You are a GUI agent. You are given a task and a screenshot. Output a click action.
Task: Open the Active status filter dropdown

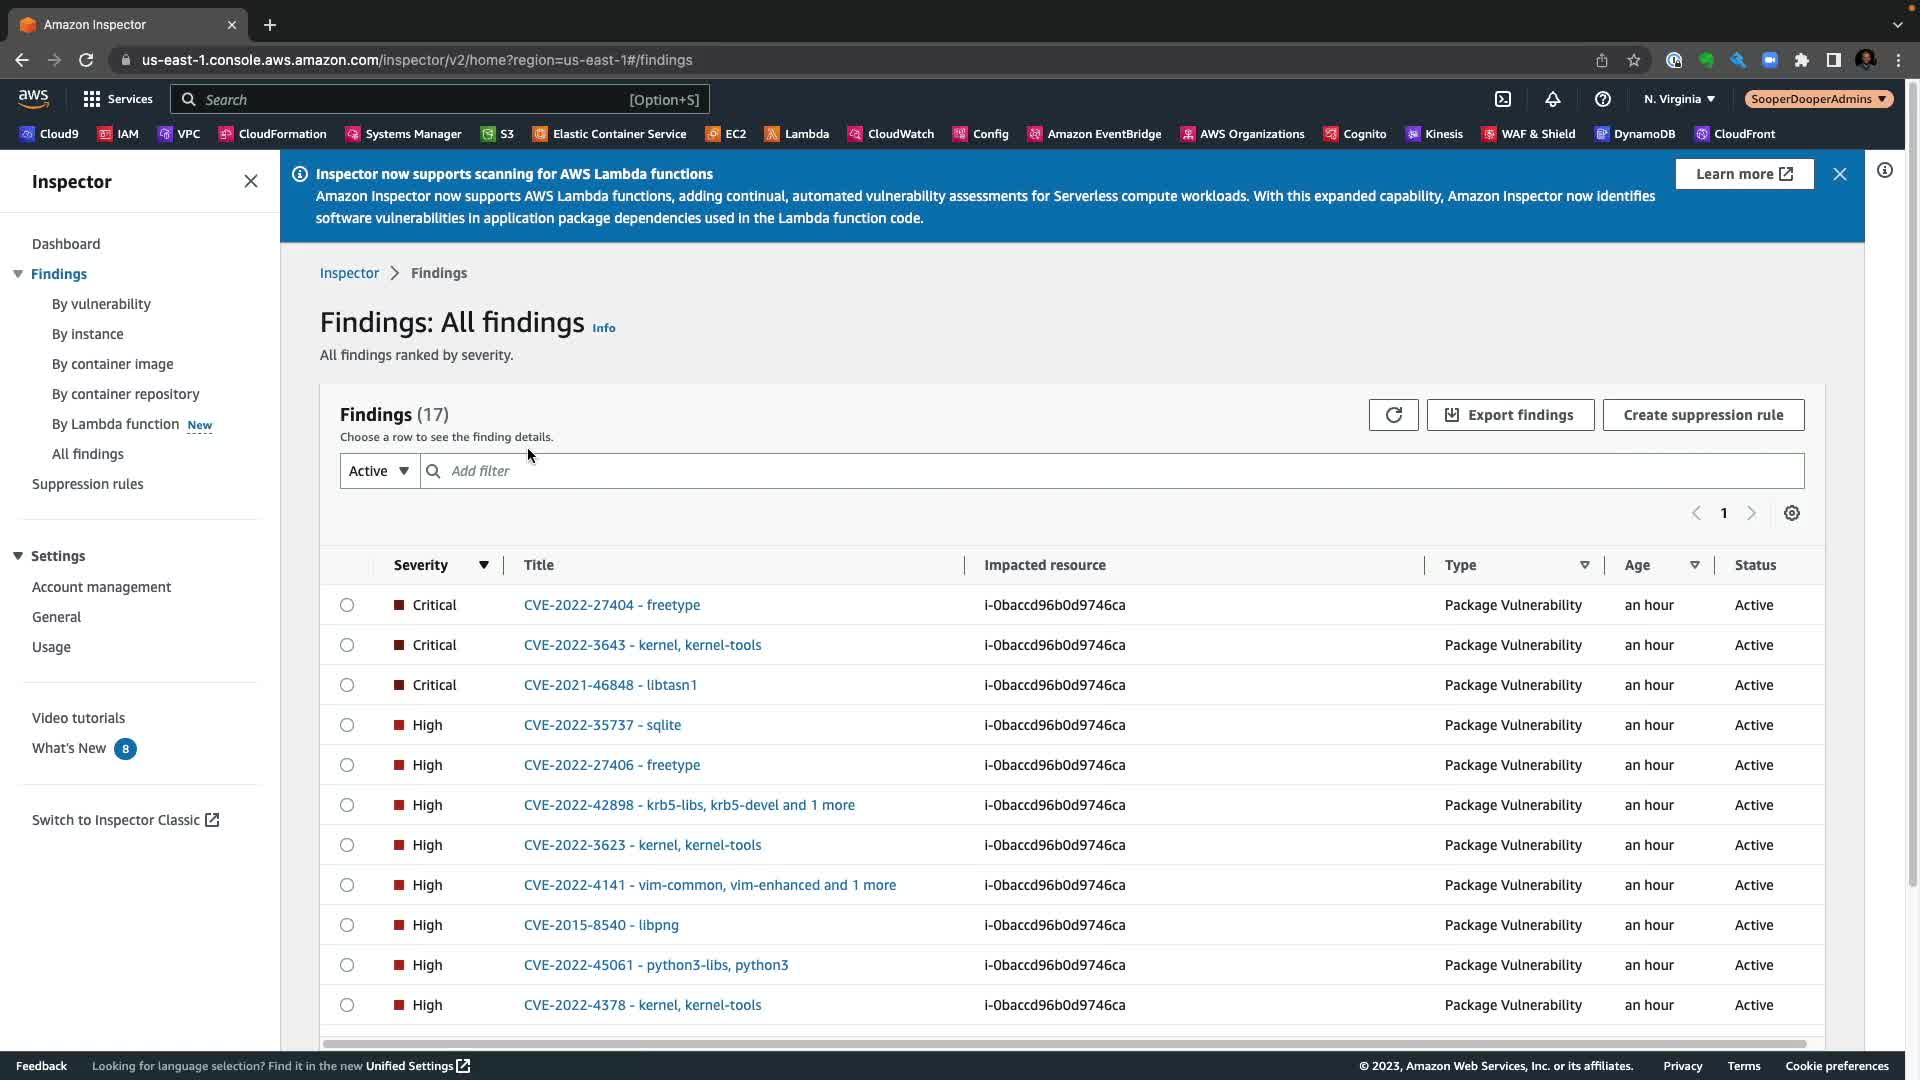[379, 471]
